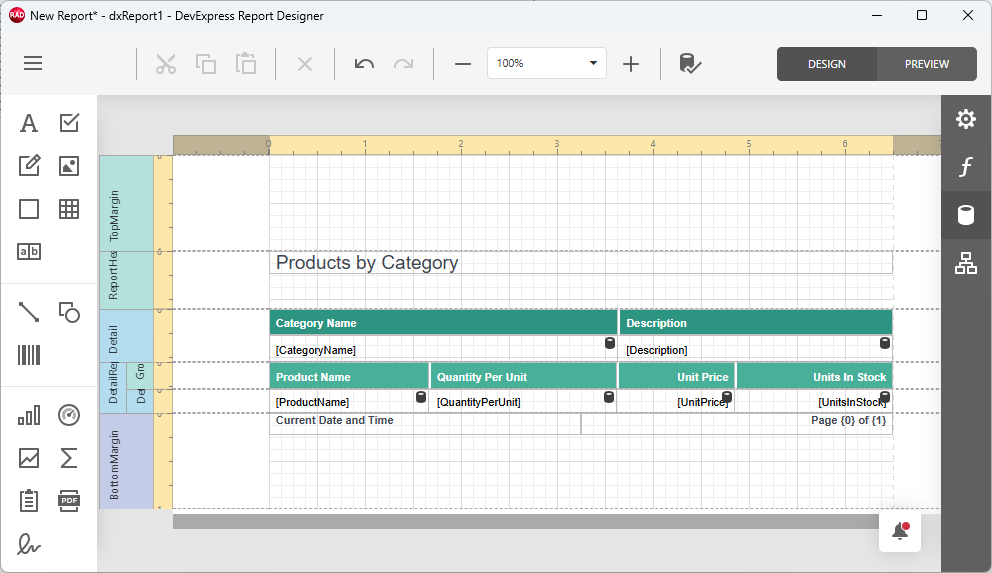Click the Copy icon in toolbar
Image resolution: width=992 pixels, height=573 pixels.
(x=206, y=64)
